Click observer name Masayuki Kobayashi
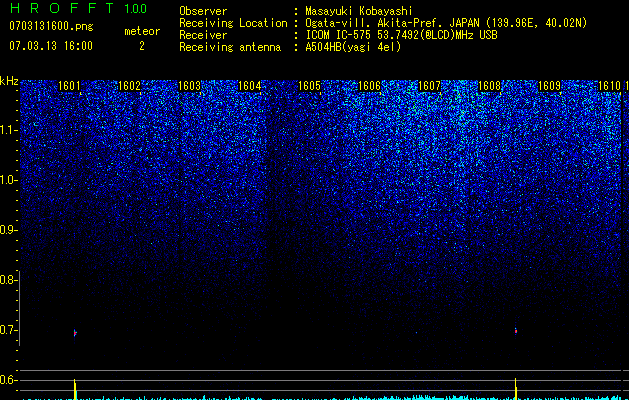The height and width of the screenshot is (400, 629). 359,11
